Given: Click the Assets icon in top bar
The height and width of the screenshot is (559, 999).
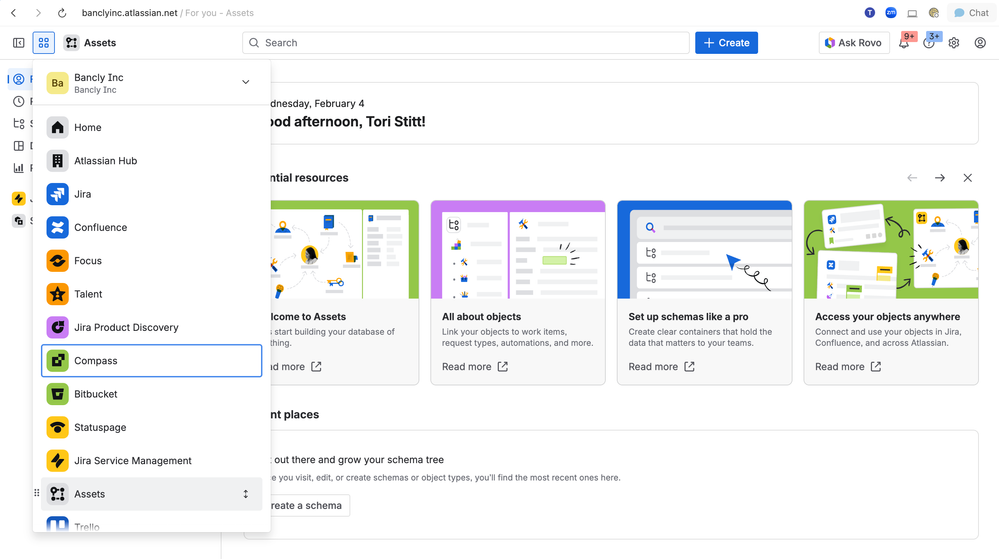Looking at the screenshot, I should (x=71, y=43).
